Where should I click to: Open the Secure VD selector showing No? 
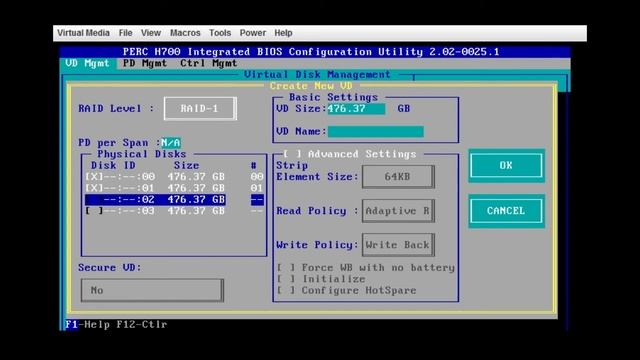pos(152,290)
